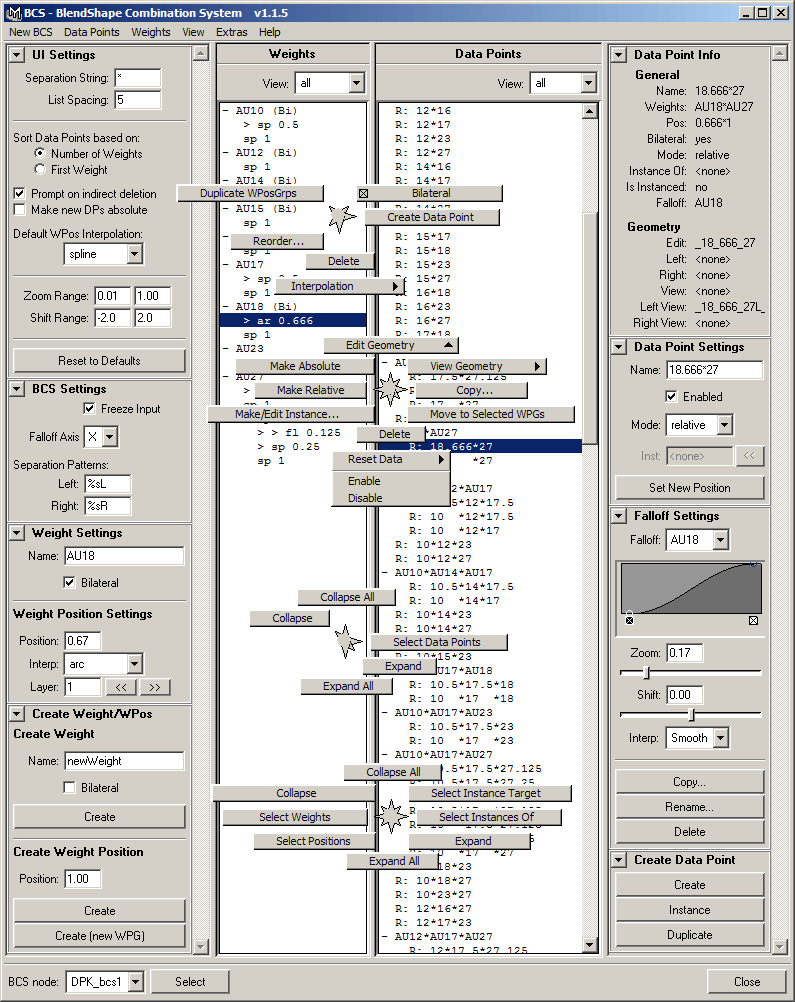Screen dimensions: 795x1002
Task: Click the layer decrease << button
Action: click(x=120, y=687)
